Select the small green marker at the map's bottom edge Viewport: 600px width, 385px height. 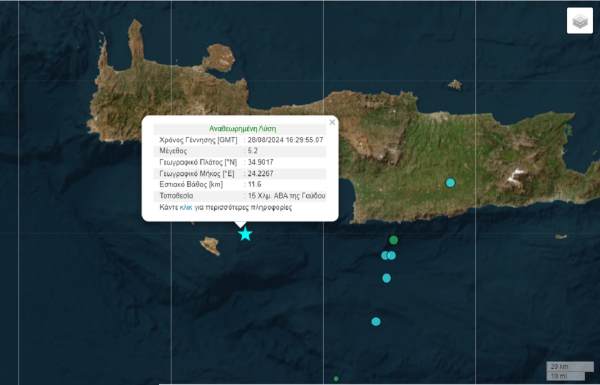point(336,378)
